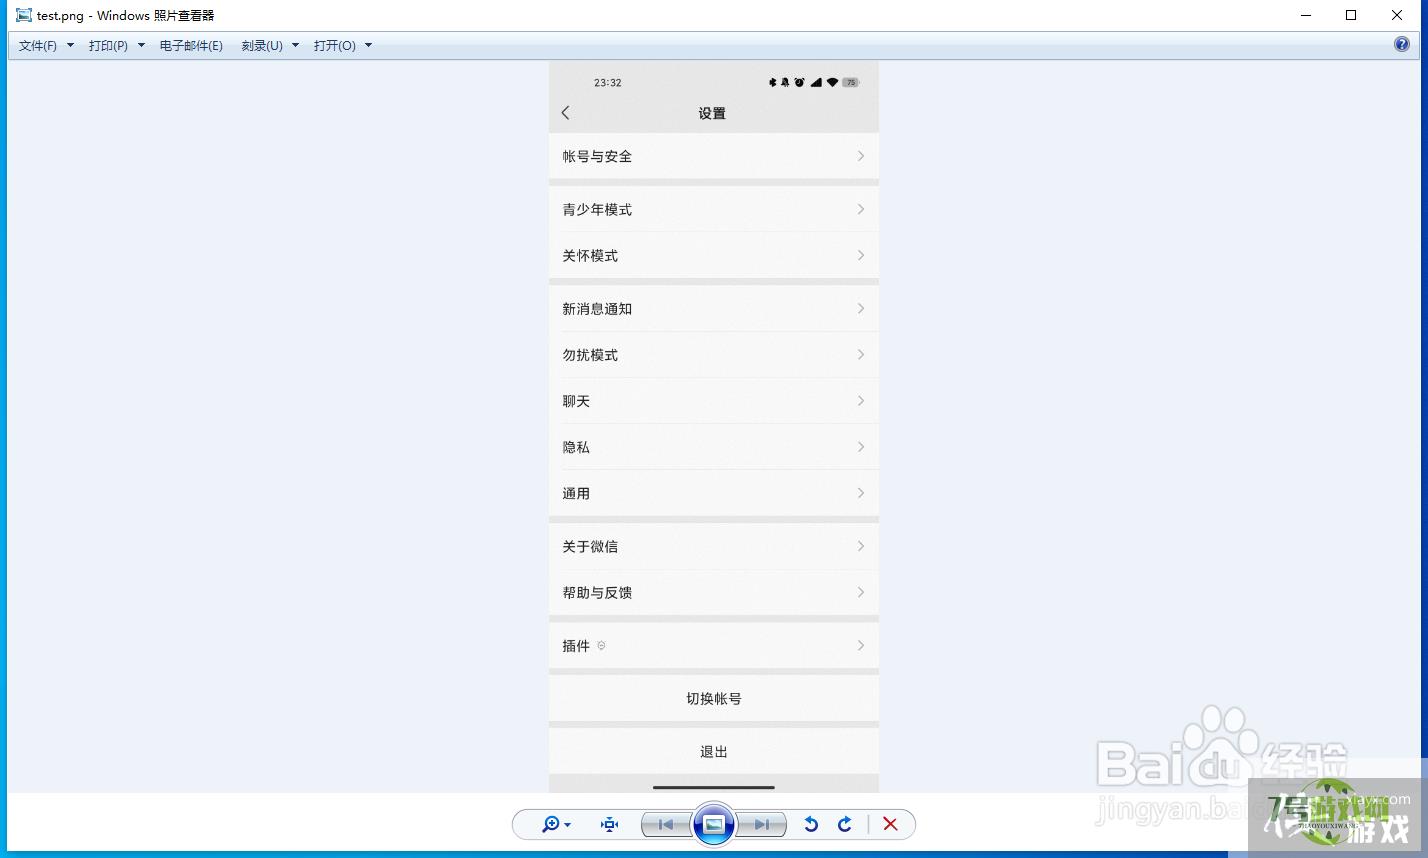
Task: Click the photo viewer title bar icon
Action: [x=24, y=15]
